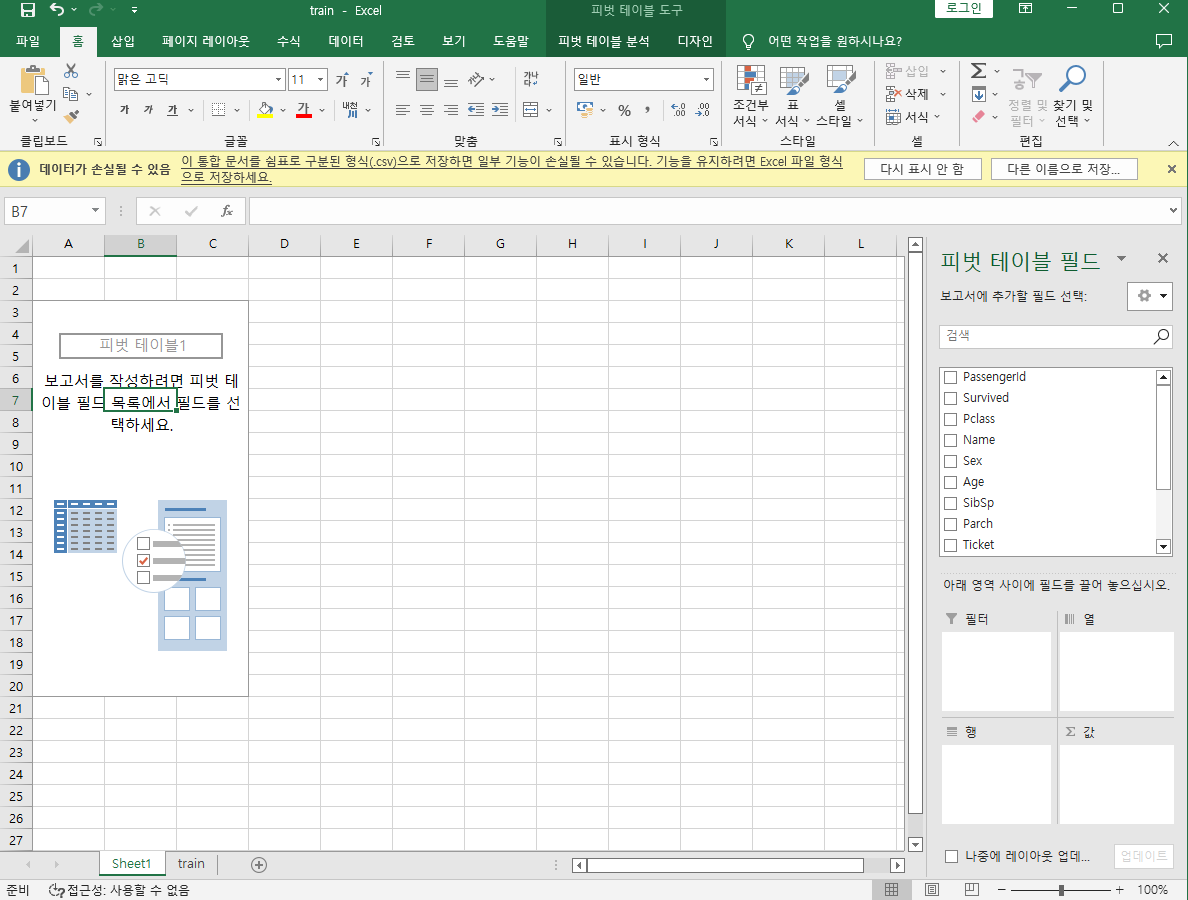Toggle underline formatting icon
This screenshot has width=1188, height=900.
[173, 110]
